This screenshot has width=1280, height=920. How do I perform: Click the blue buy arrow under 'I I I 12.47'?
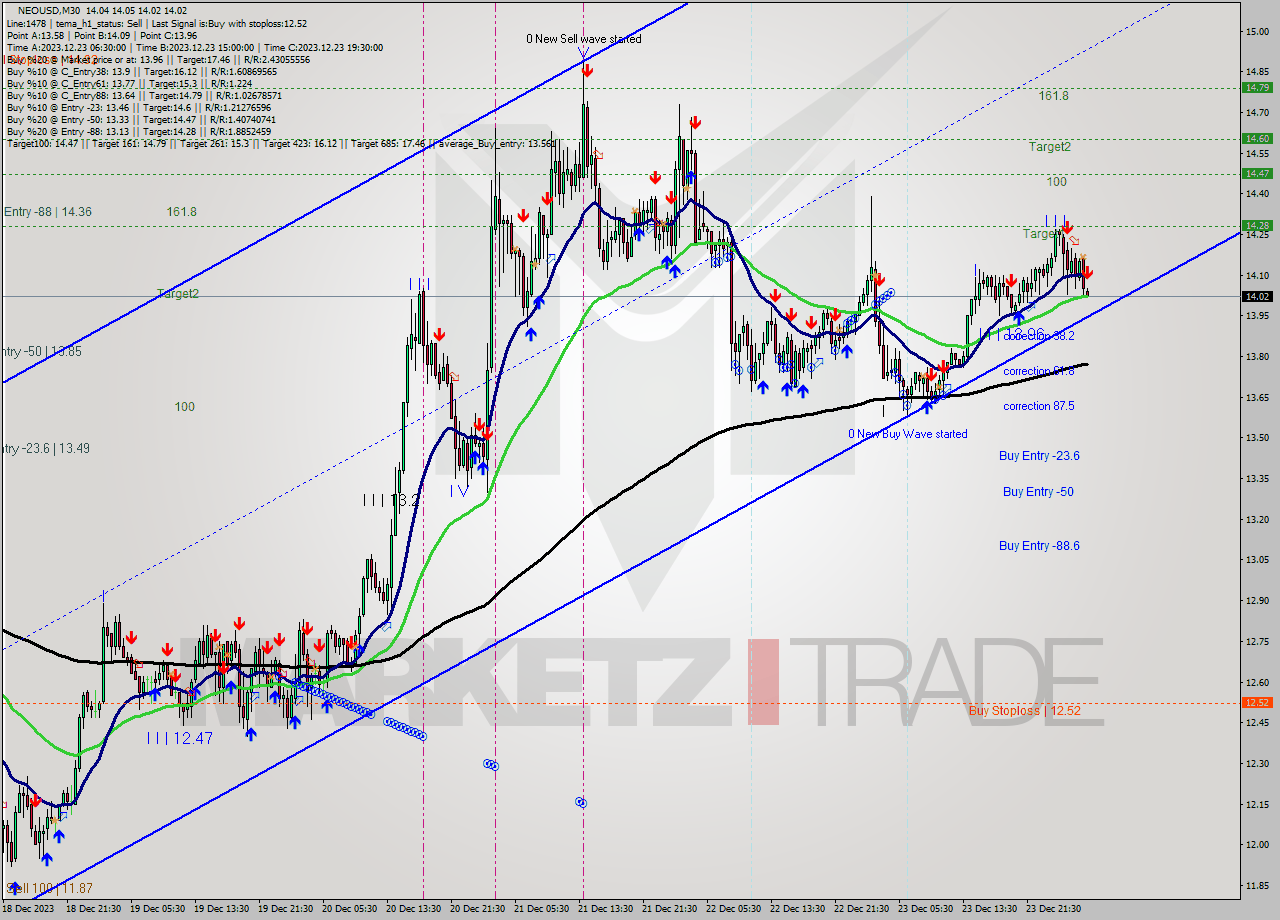[x=250, y=734]
